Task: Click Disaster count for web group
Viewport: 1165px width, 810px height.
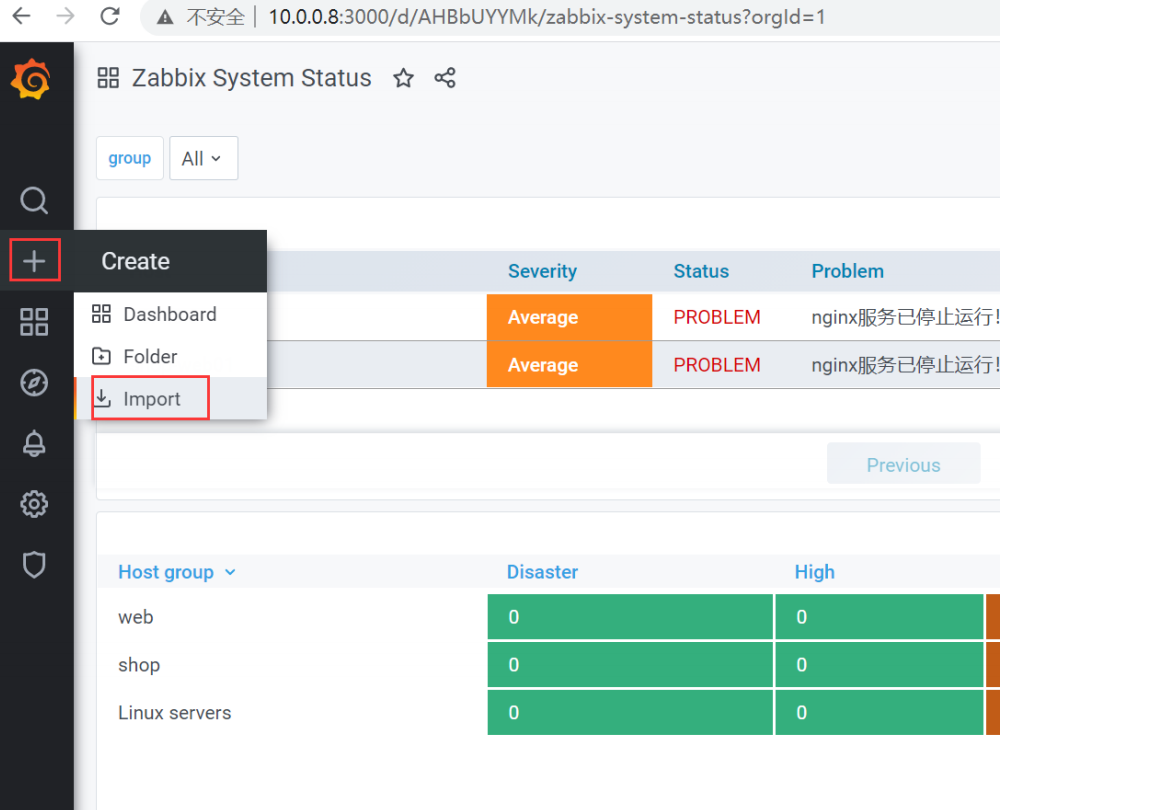Action: pyautogui.click(x=630, y=617)
